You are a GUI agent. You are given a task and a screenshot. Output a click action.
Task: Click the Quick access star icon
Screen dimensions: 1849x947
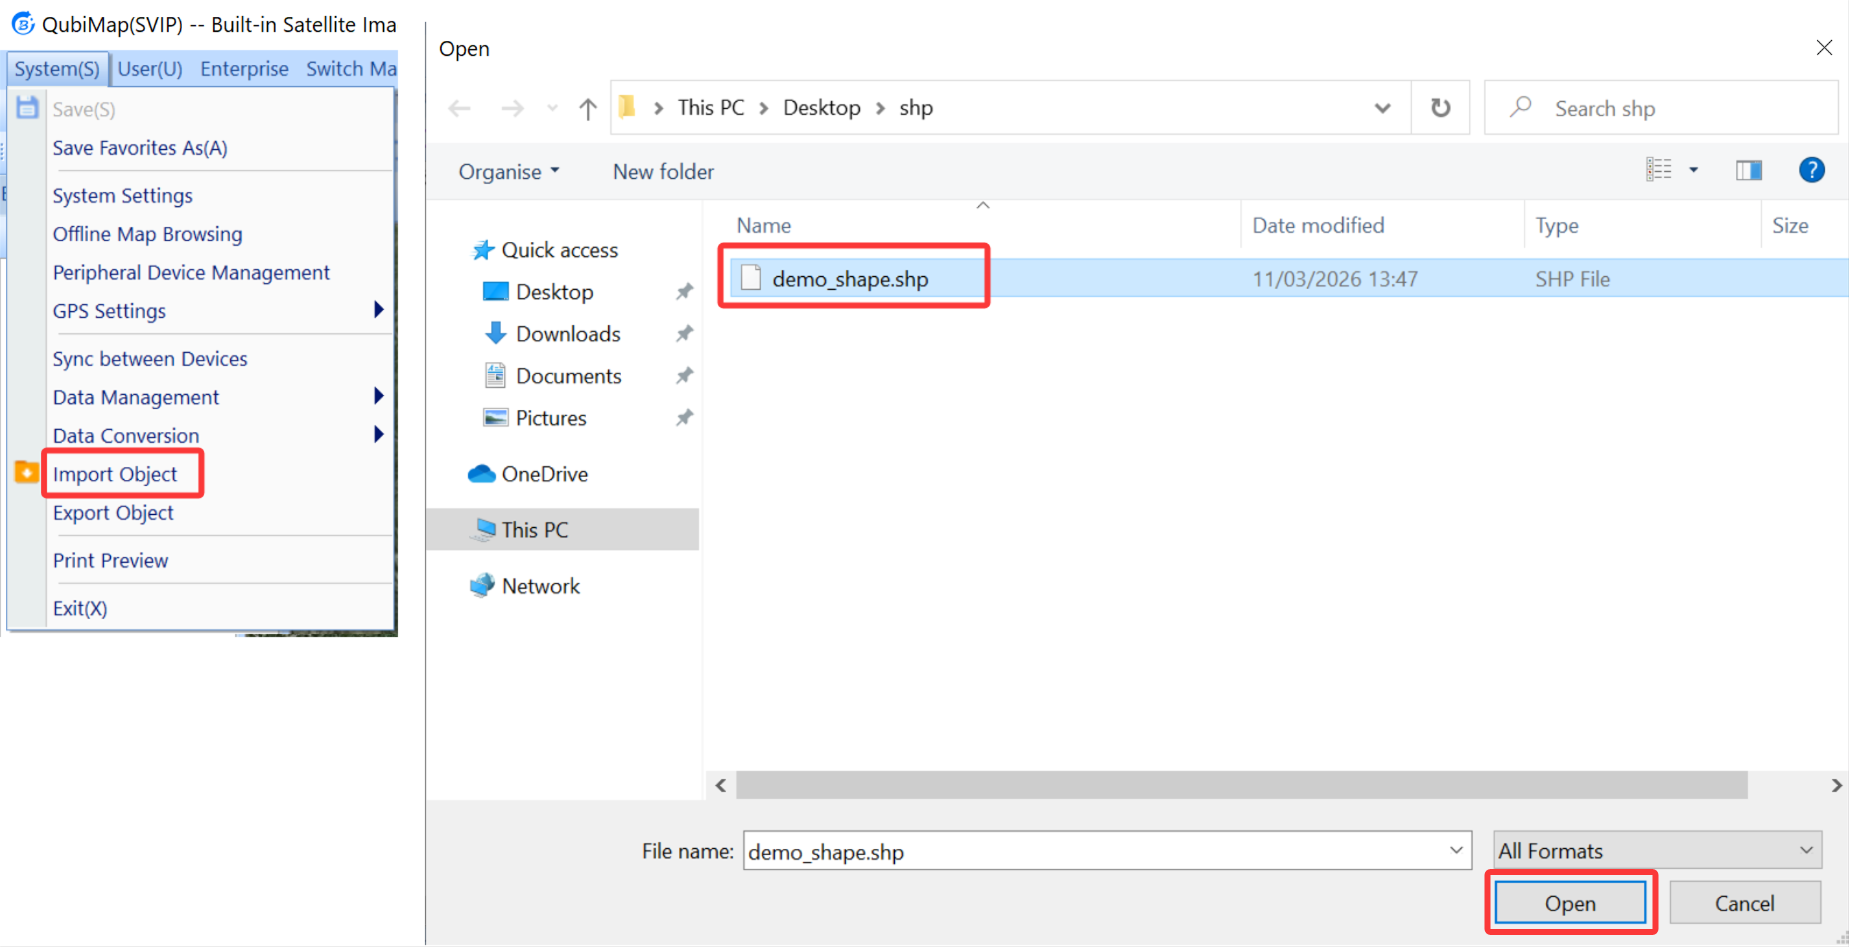pyautogui.click(x=483, y=250)
